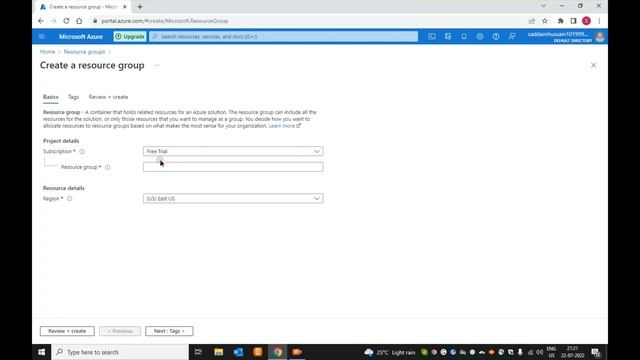This screenshot has width=640, height=360.
Task: Reload the Azure portal page
Action: (x=66, y=21)
